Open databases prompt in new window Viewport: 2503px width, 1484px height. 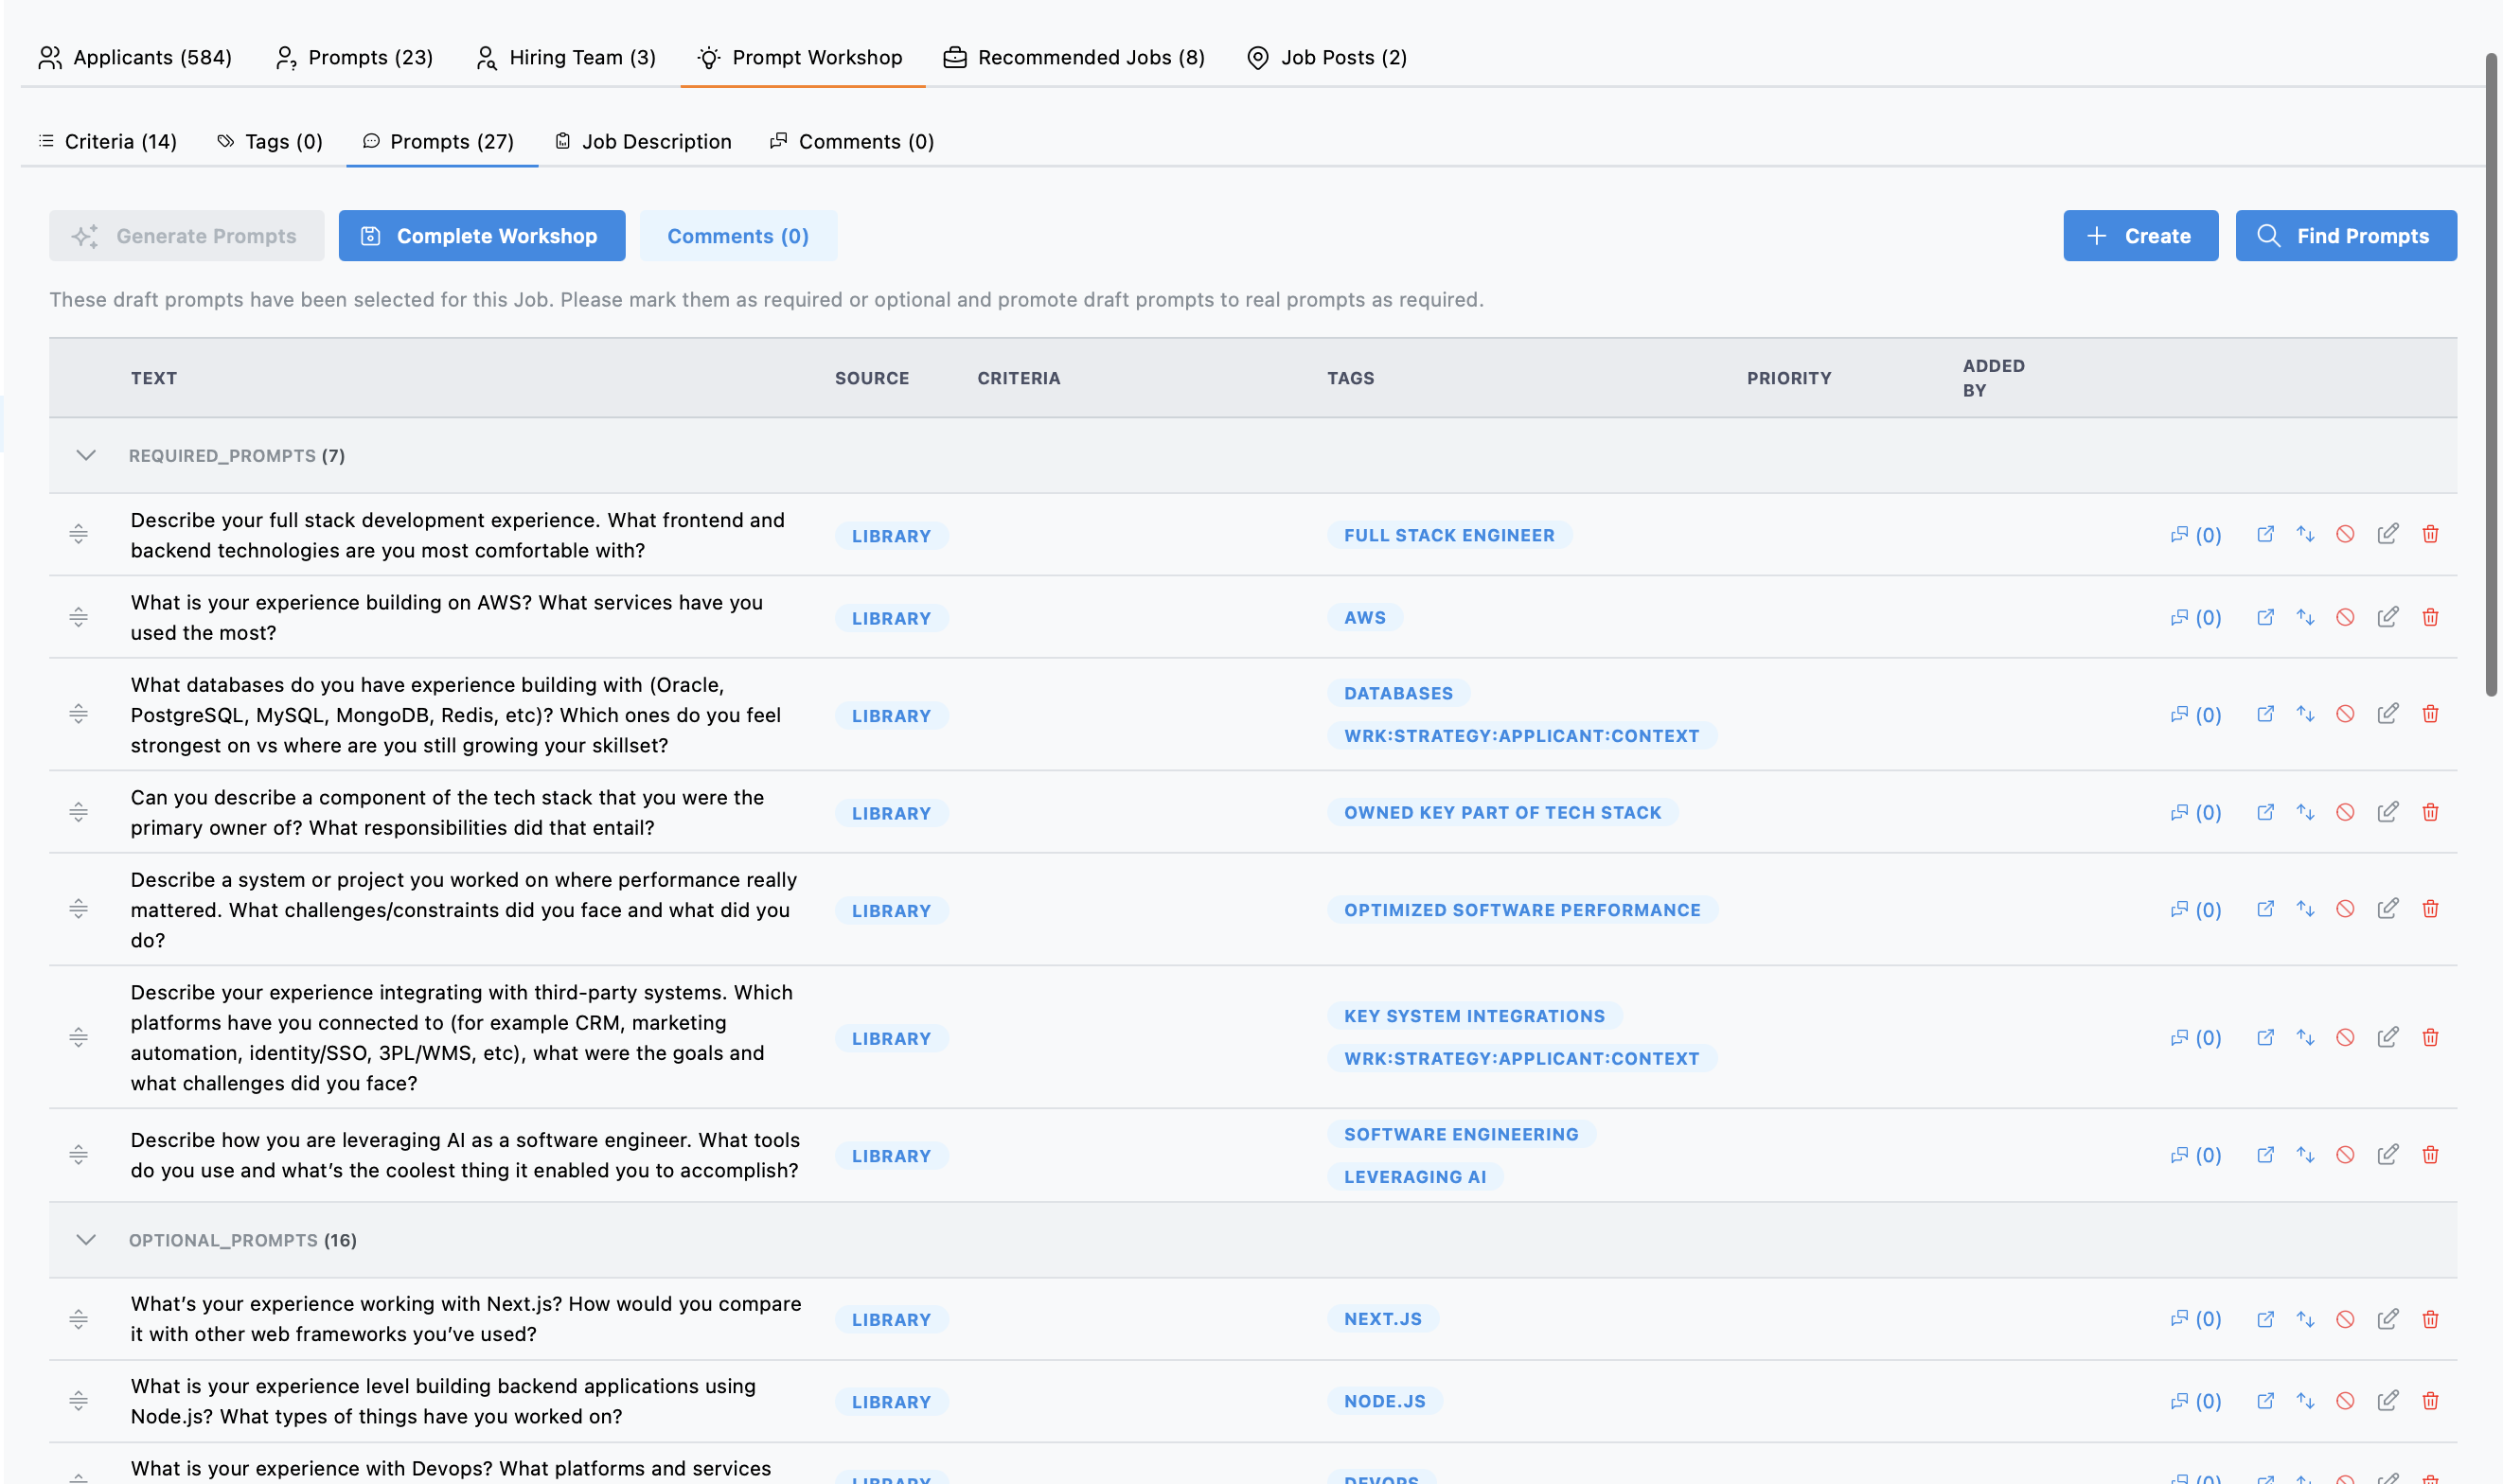point(2265,714)
